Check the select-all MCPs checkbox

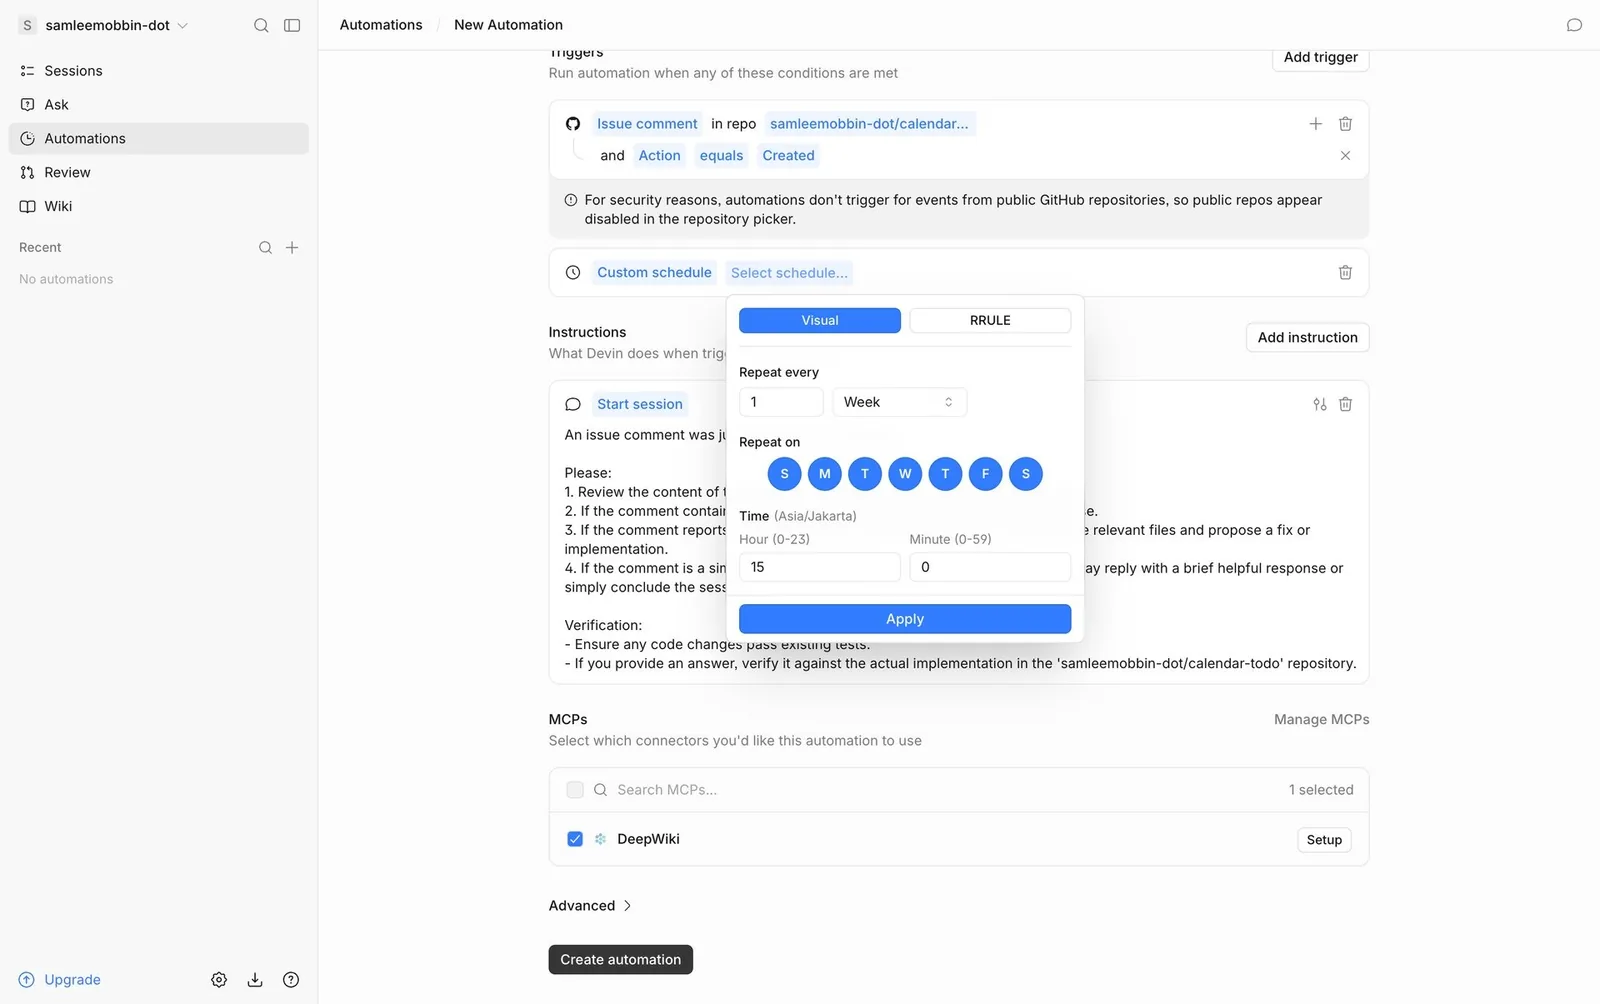coord(575,790)
